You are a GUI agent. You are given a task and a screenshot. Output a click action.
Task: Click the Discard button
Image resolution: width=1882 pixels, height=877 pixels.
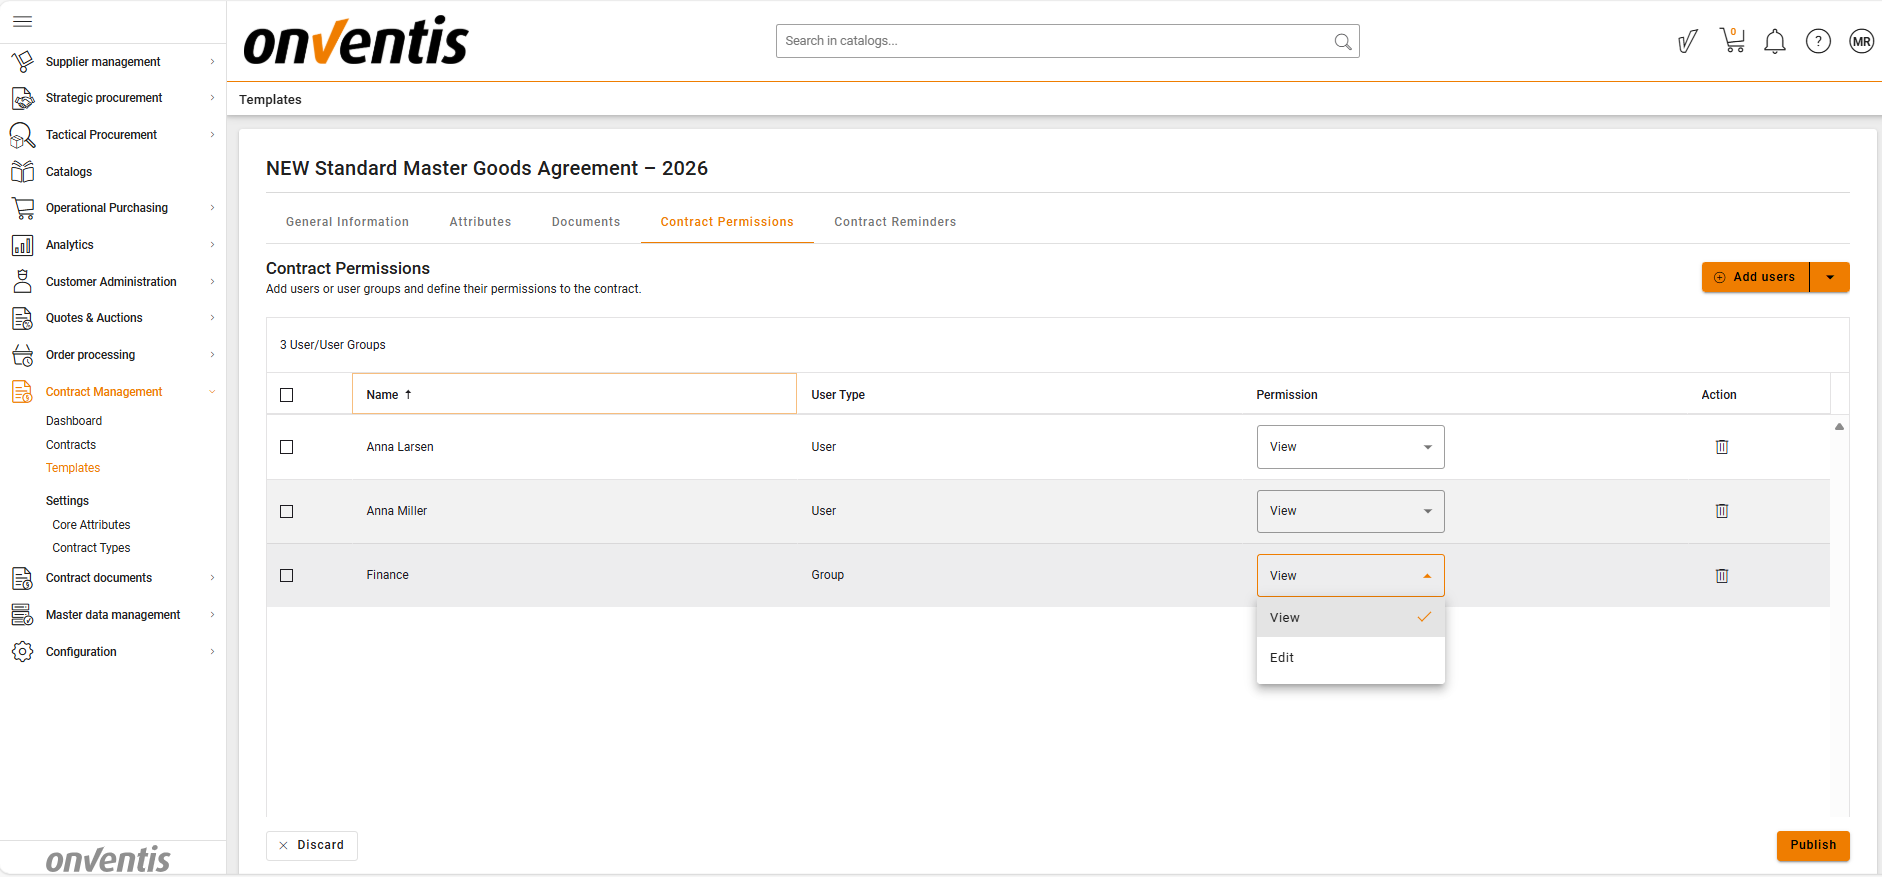tap(312, 845)
